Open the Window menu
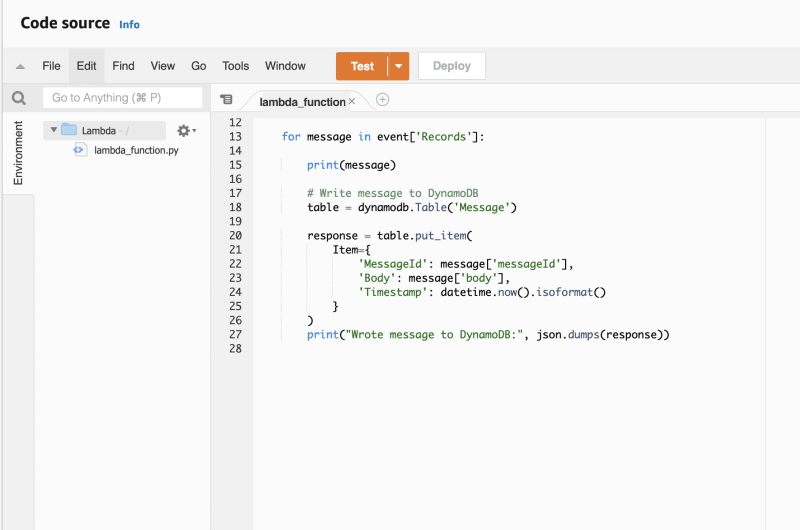The image size is (800, 530). (285, 66)
